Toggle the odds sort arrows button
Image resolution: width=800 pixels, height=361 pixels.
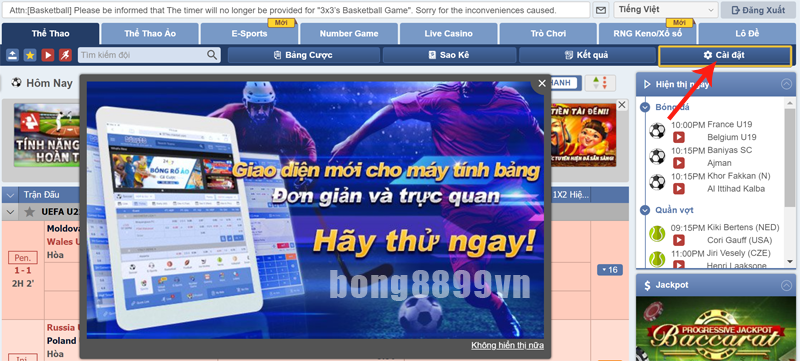[x=600, y=83]
